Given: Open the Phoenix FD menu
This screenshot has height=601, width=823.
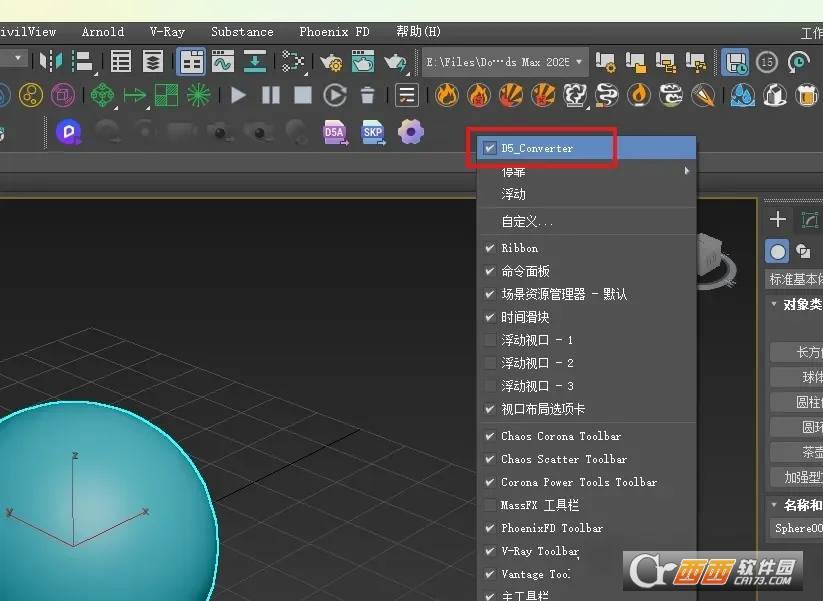Looking at the screenshot, I should [x=334, y=31].
